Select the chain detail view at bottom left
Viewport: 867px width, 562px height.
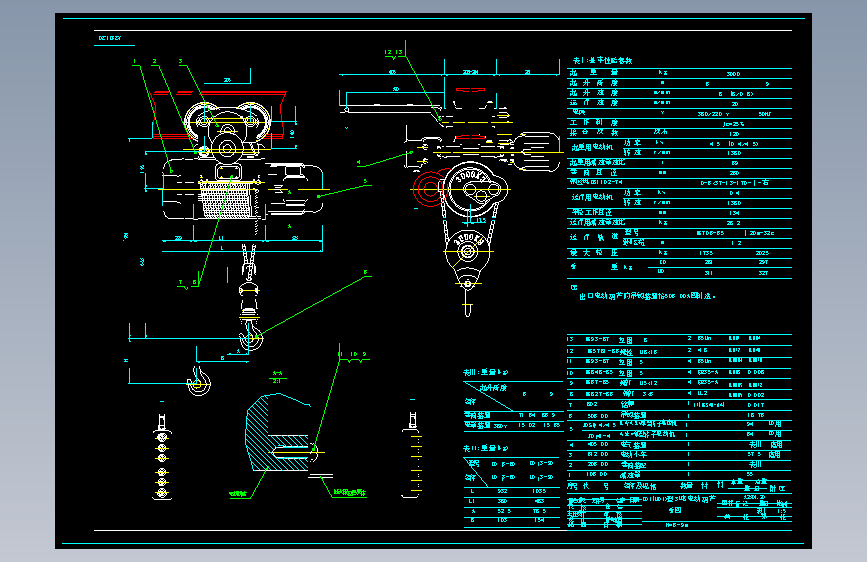click(162, 457)
